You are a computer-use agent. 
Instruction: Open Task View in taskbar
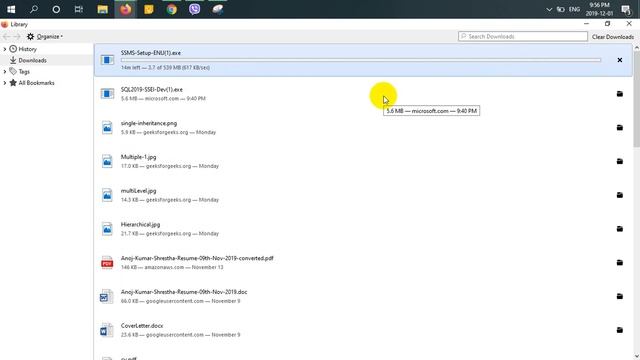(79, 9)
